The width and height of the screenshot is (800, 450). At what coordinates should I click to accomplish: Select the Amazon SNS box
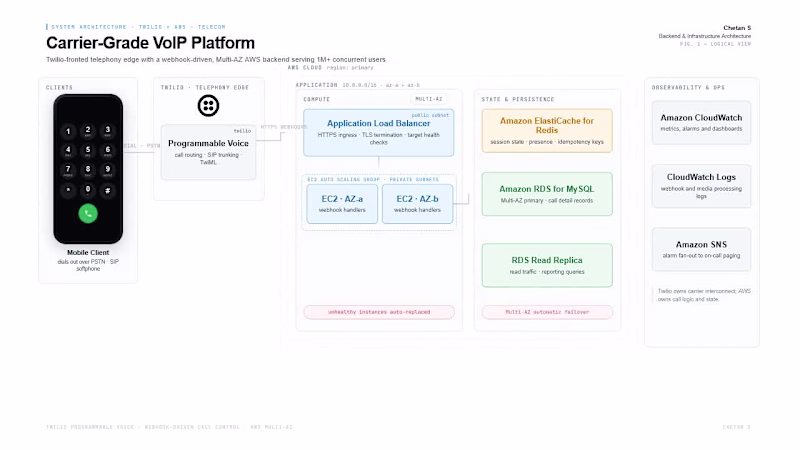[x=701, y=249]
